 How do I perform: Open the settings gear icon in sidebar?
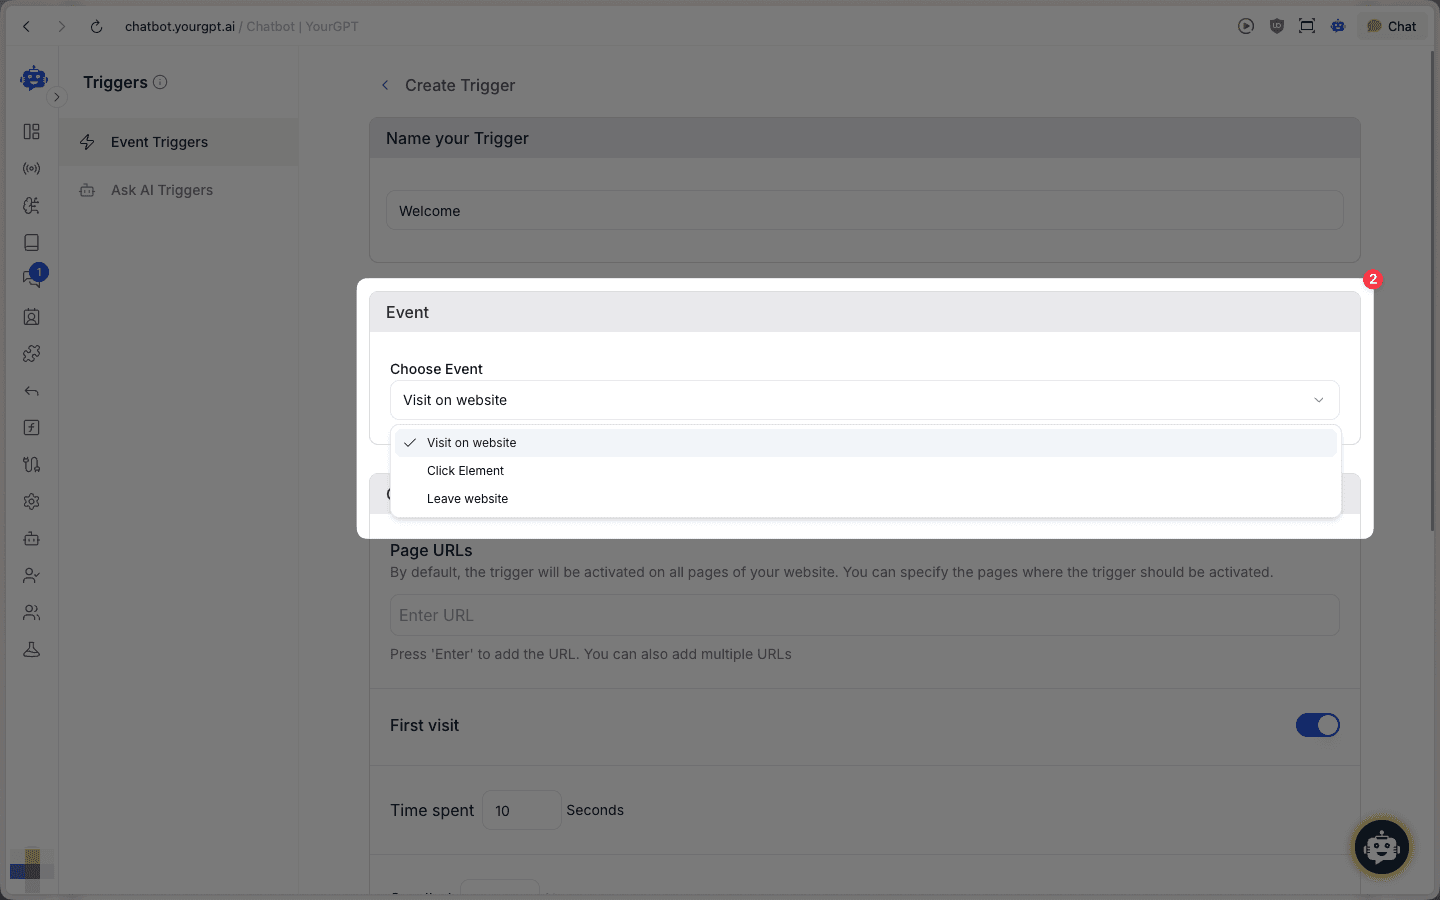pyautogui.click(x=32, y=502)
